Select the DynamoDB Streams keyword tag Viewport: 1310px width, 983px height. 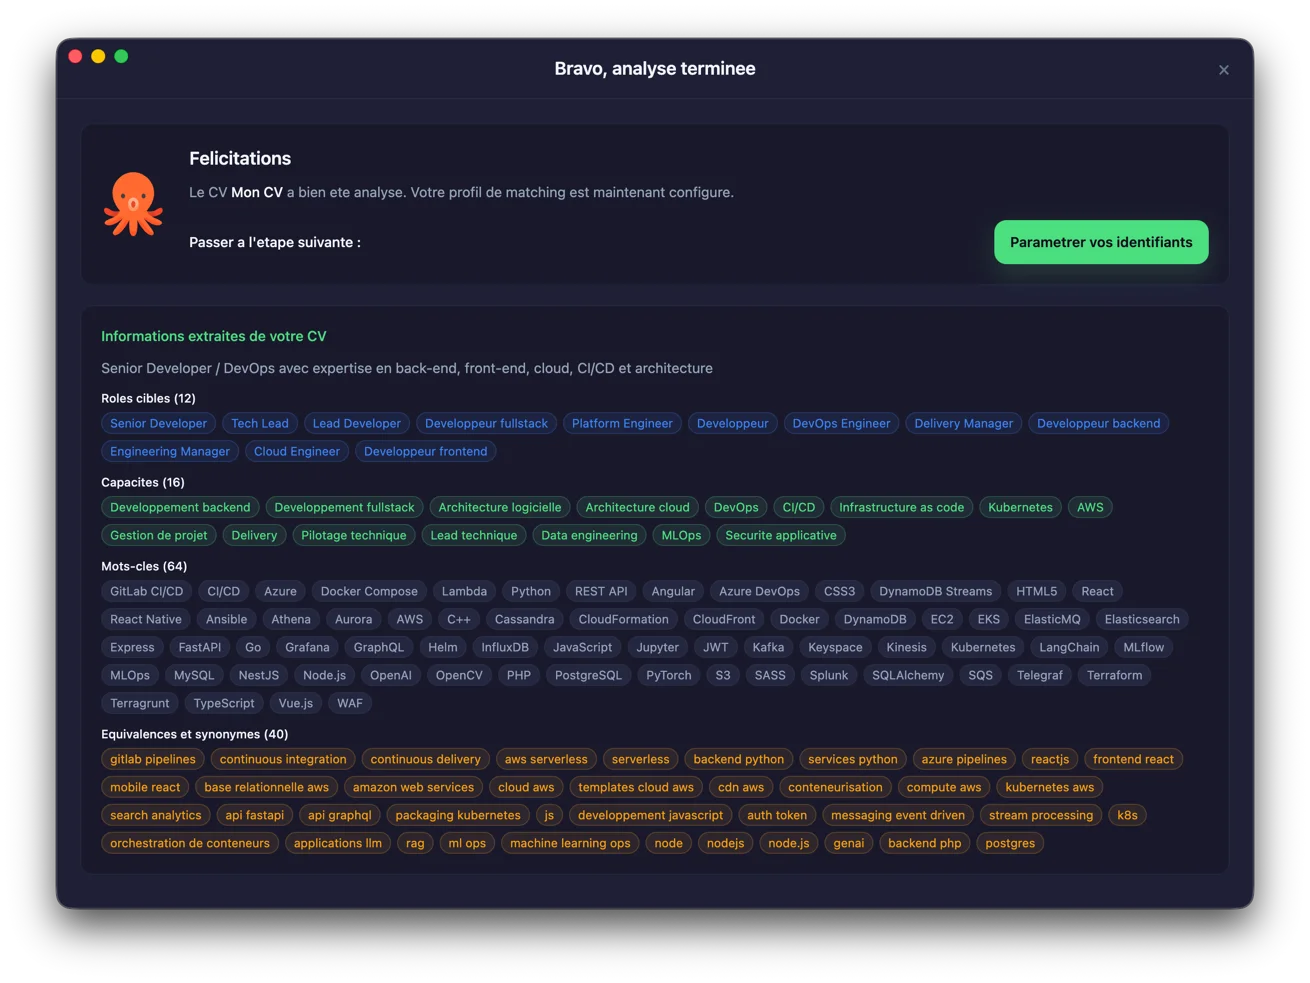click(x=935, y=591)
